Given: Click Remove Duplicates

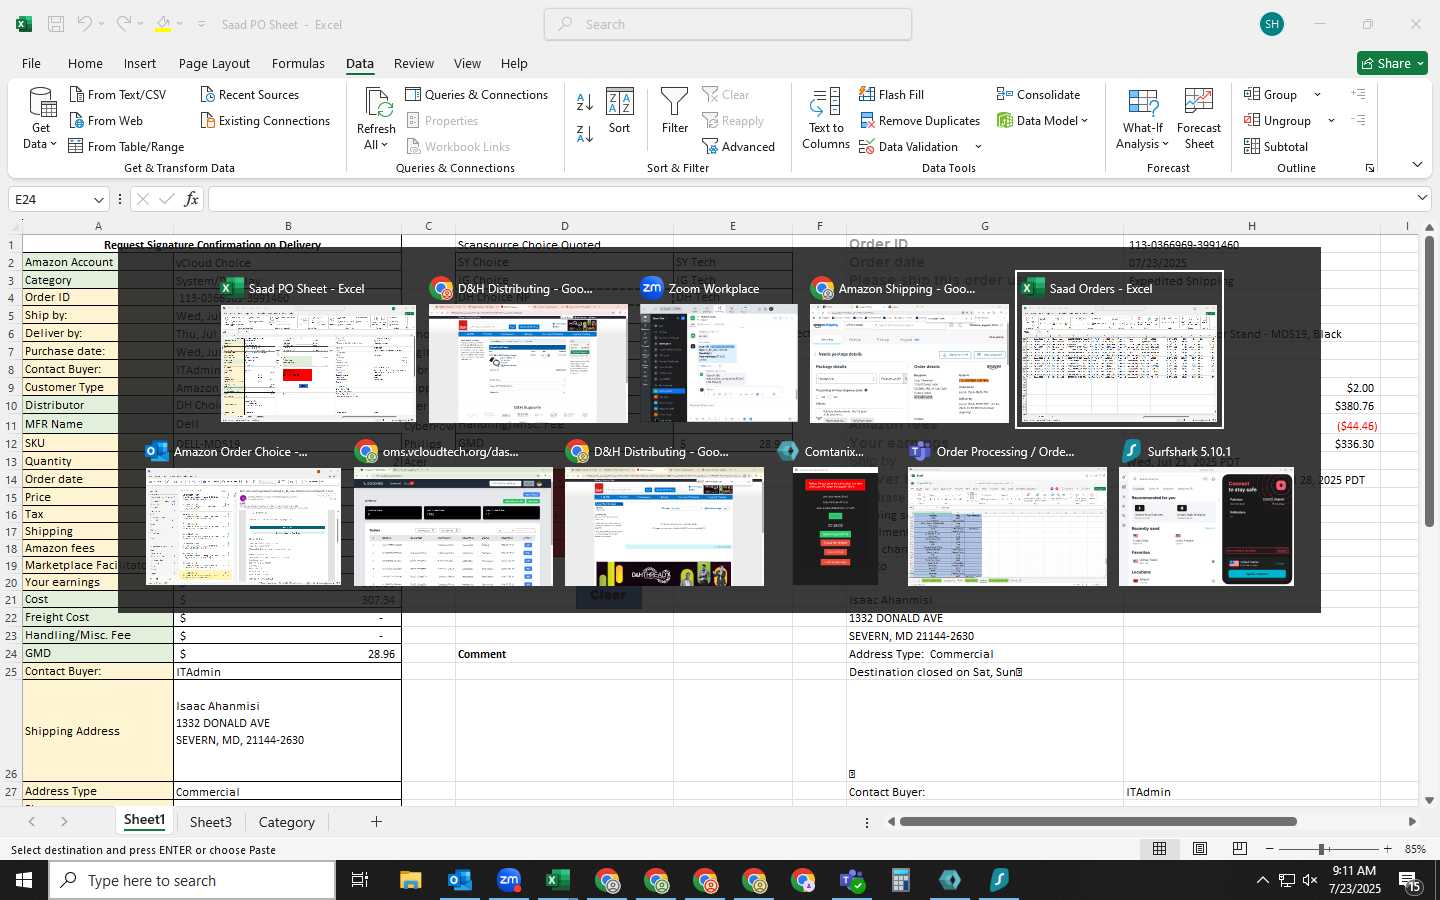Looking at the screenshot, I should [919, 120].
